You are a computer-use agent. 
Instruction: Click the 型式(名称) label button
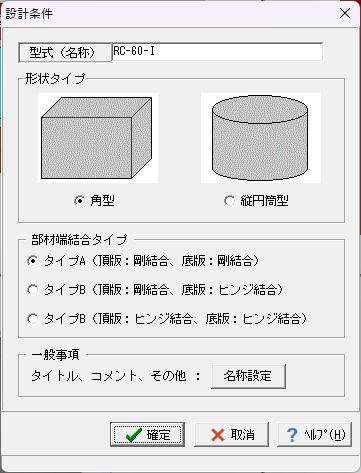click(65, 53)
